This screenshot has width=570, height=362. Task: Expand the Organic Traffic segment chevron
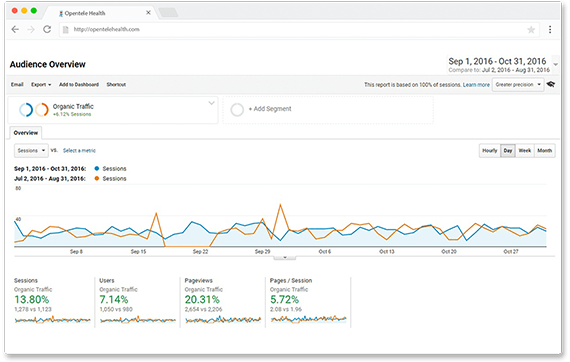tap(211, 103)
